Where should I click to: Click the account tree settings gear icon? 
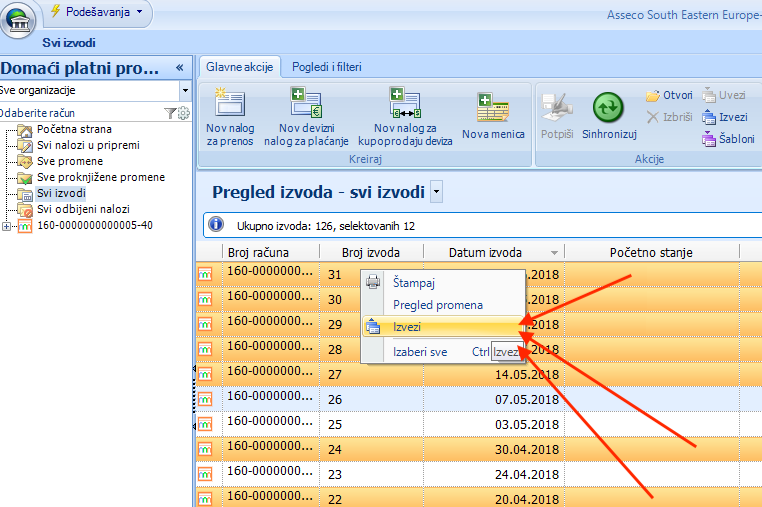(x=184, y=113)
